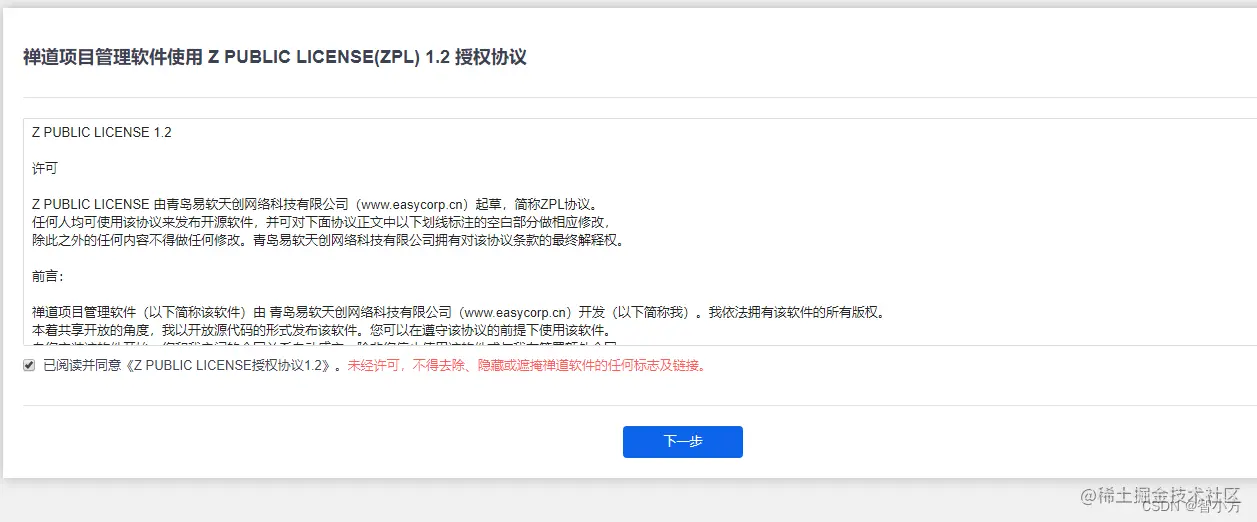The width and height of the screenshot is (1257, 522).
Task: Click the line 'Z PUBLIC LICENSE 1.2' in license text
Action: [x=102, y=133]
